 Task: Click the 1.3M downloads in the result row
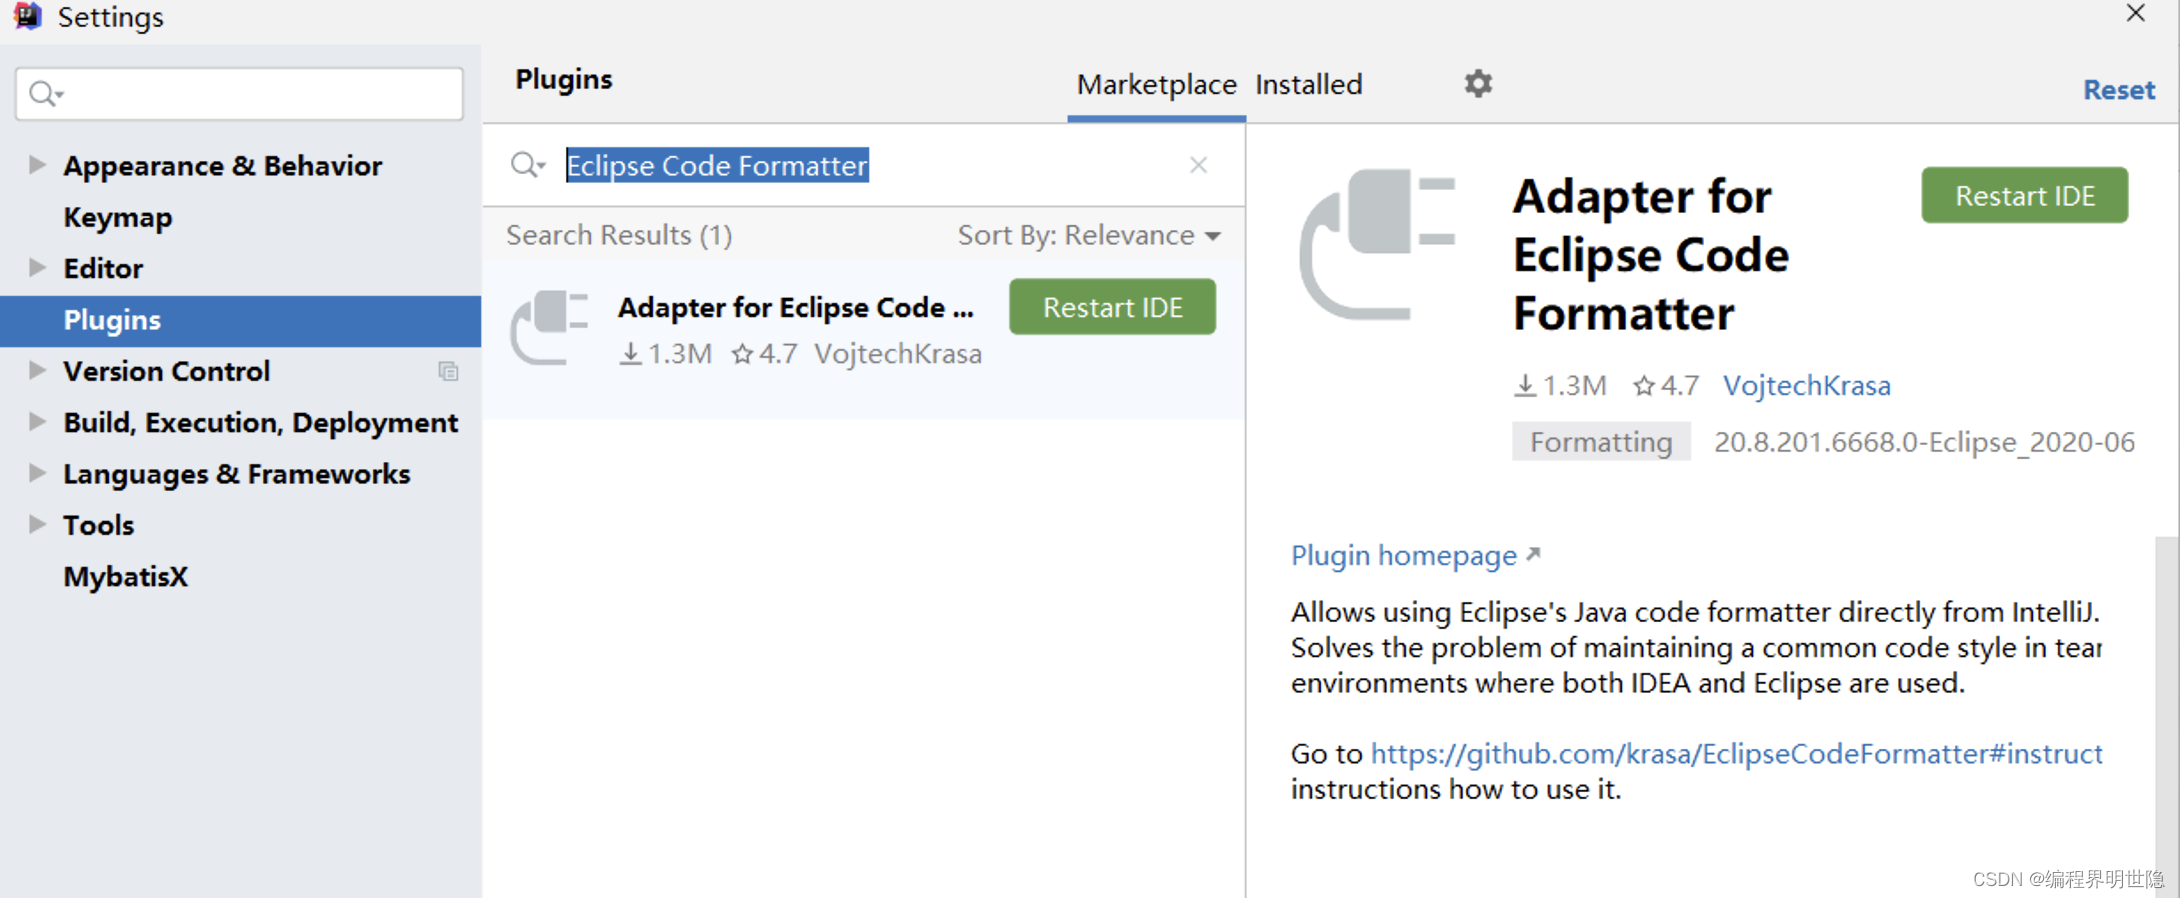pyautogui.click(x=665, y=354)
